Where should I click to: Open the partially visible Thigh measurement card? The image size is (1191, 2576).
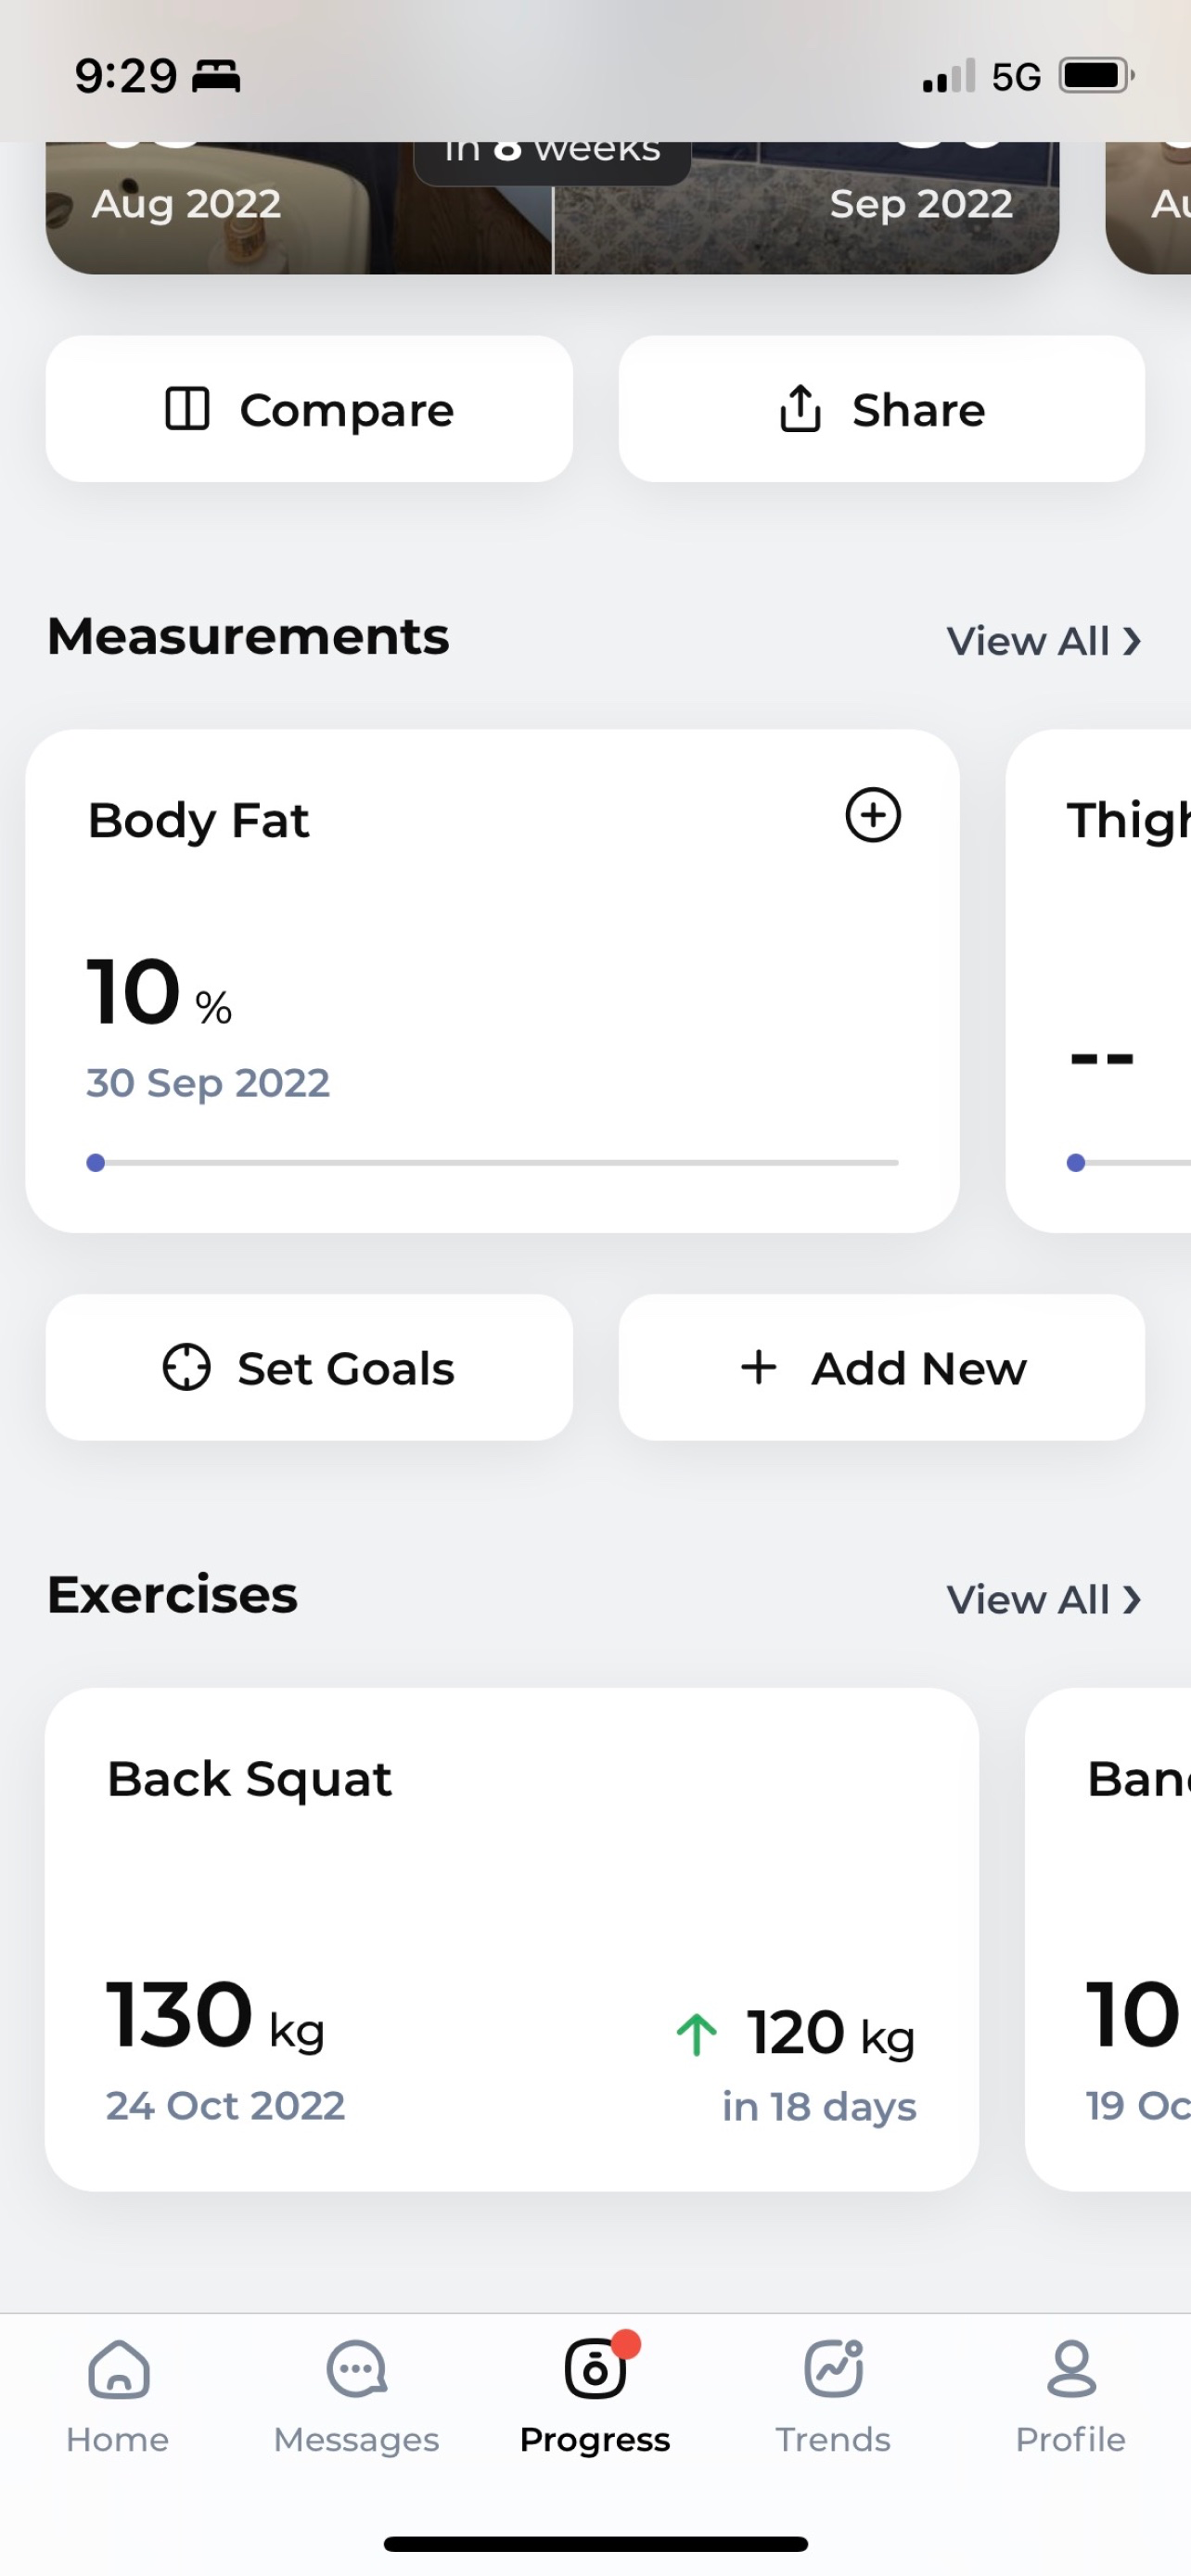click(1098, 981)
